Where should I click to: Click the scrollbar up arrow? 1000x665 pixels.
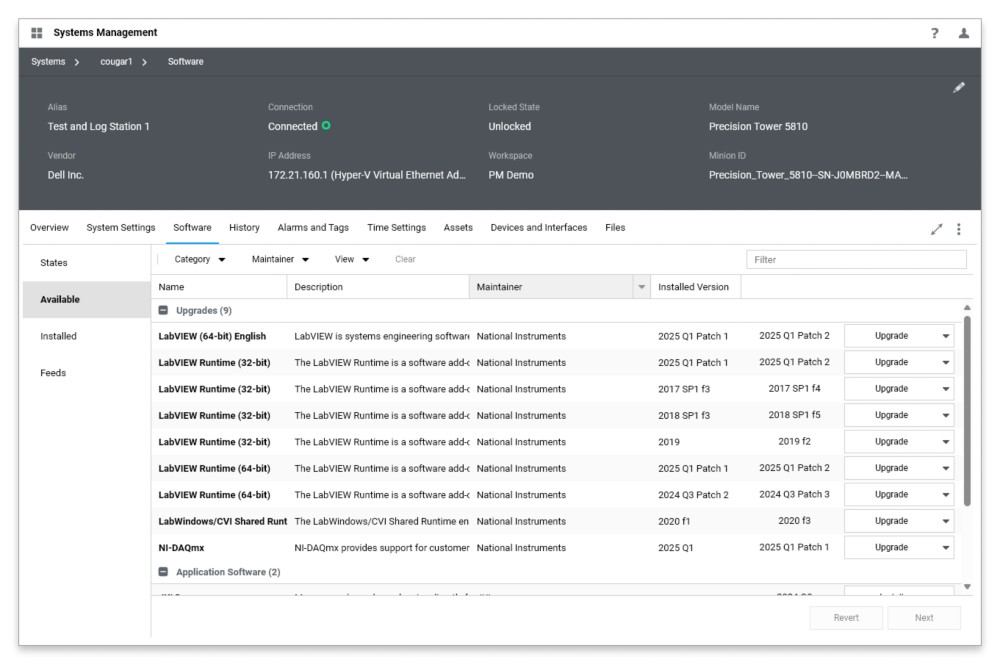(x=967, y=308)
